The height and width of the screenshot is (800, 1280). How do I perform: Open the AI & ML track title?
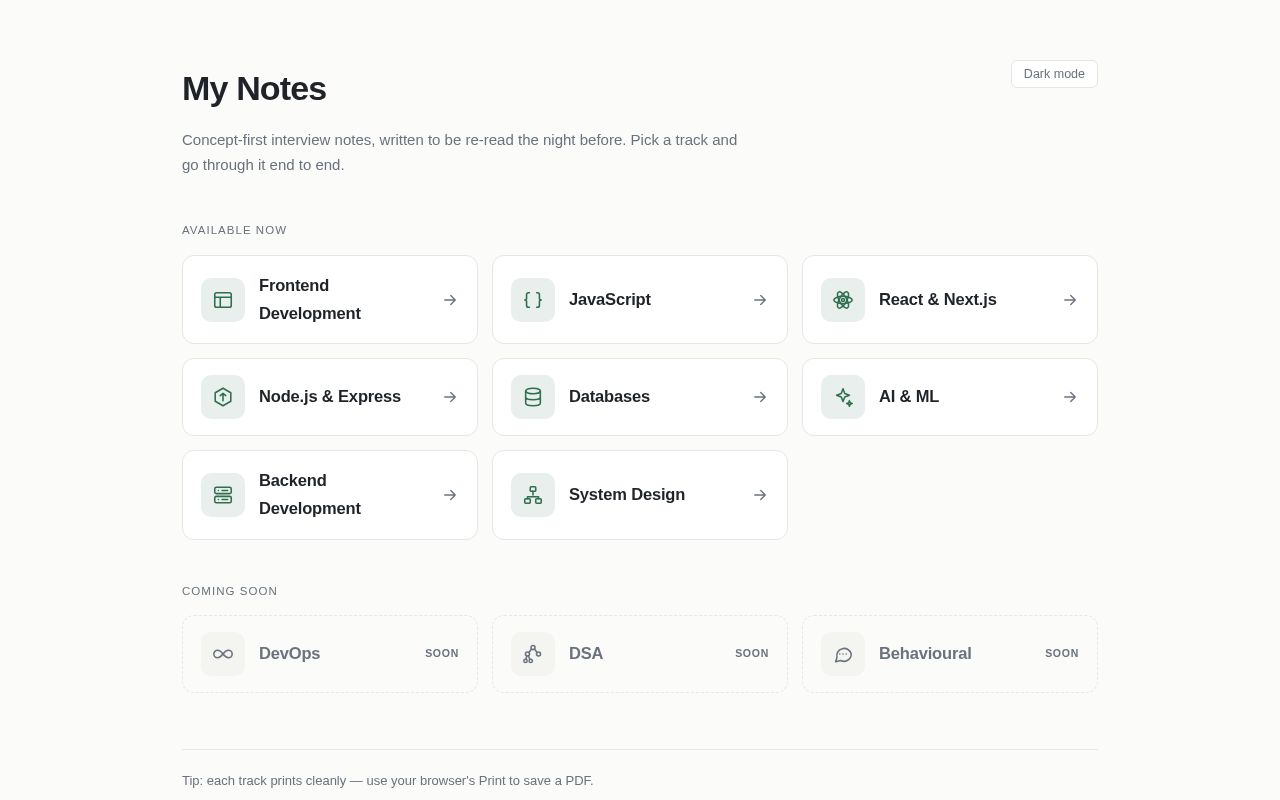point(909,397)
